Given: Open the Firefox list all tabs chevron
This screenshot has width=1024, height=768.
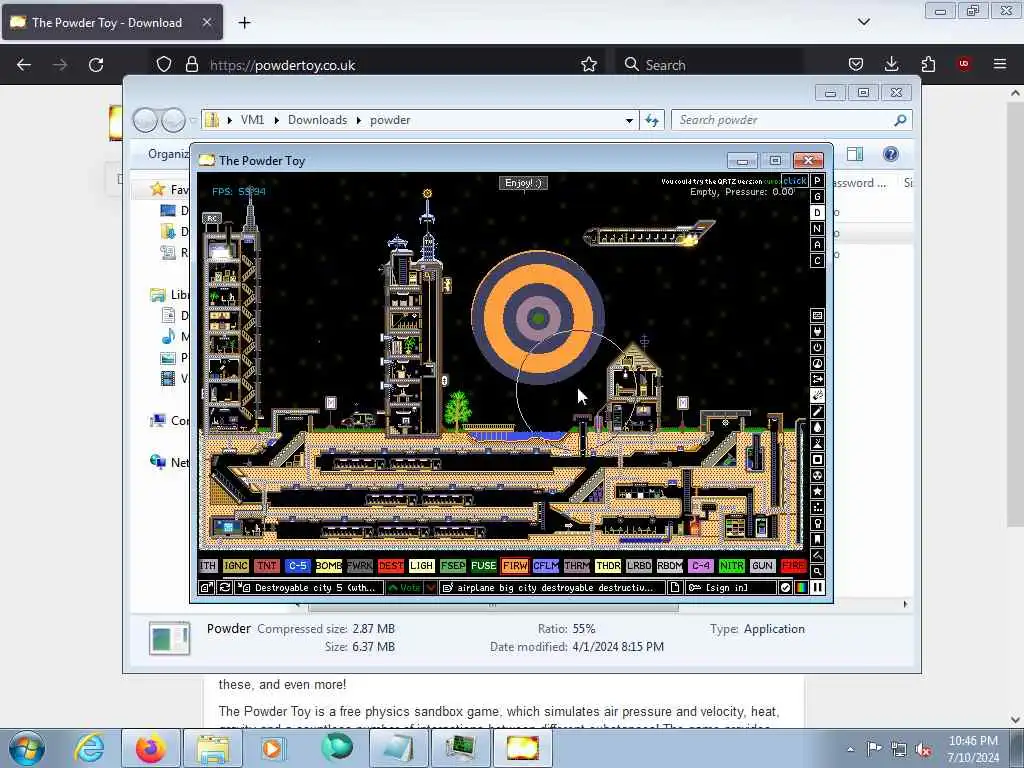Looking at the screenshot, I should [x=864, y=22].
